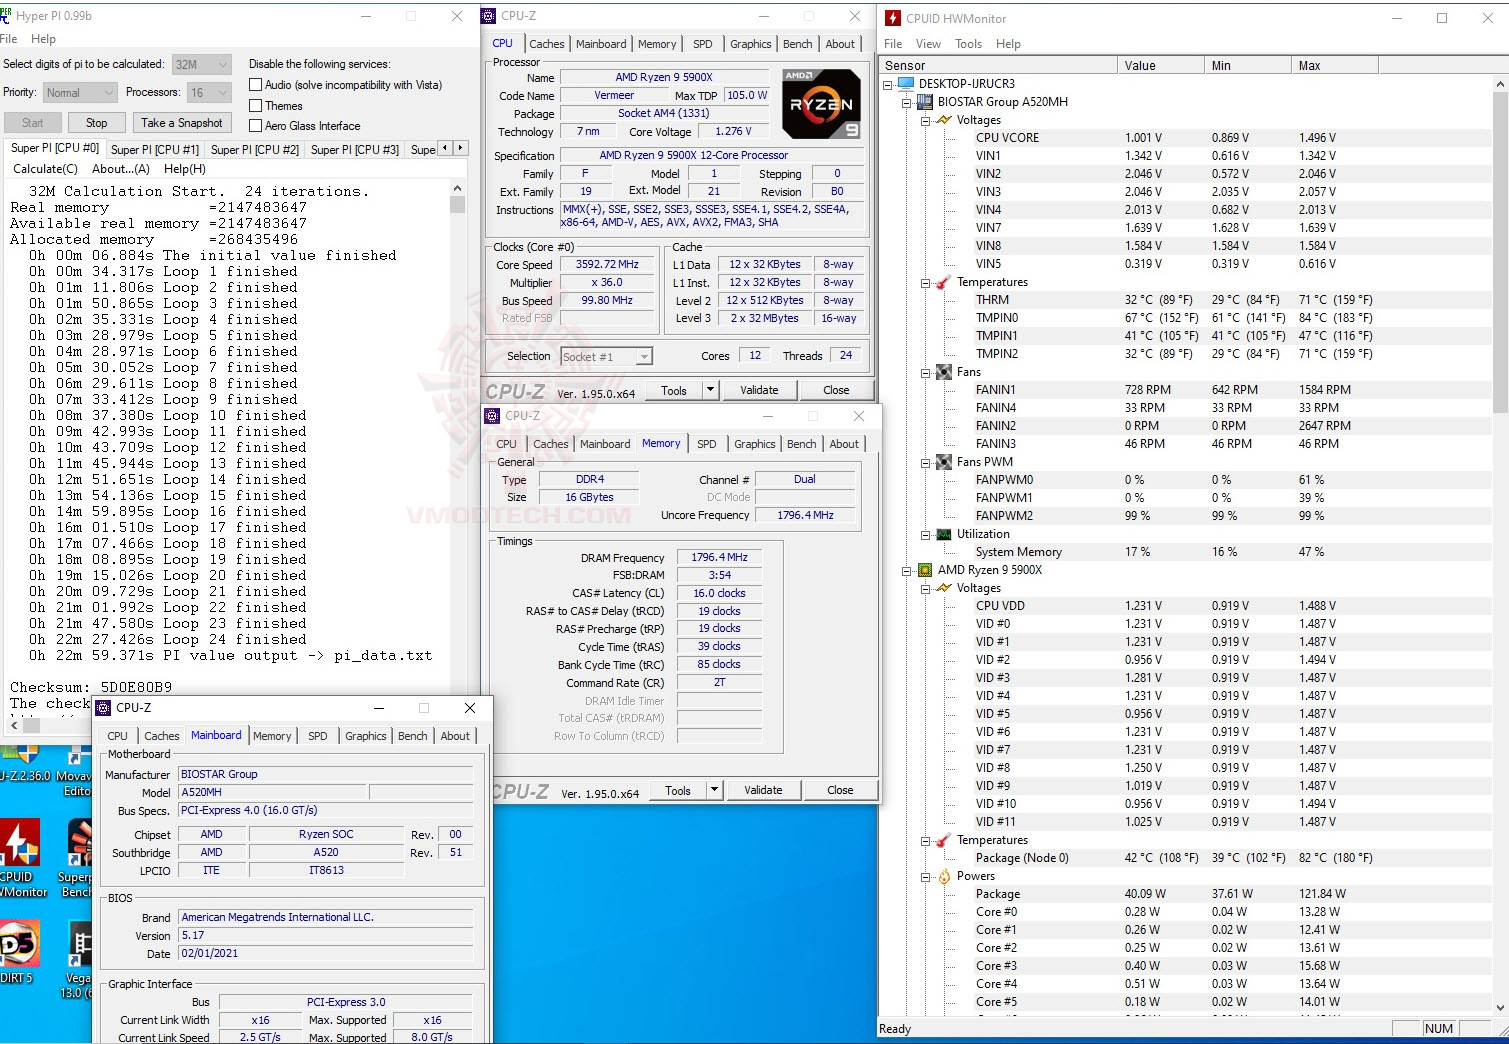Open the About...(A) menu in Super PI
Screen dimensions: 1509x1044
(x=121, y=169)
